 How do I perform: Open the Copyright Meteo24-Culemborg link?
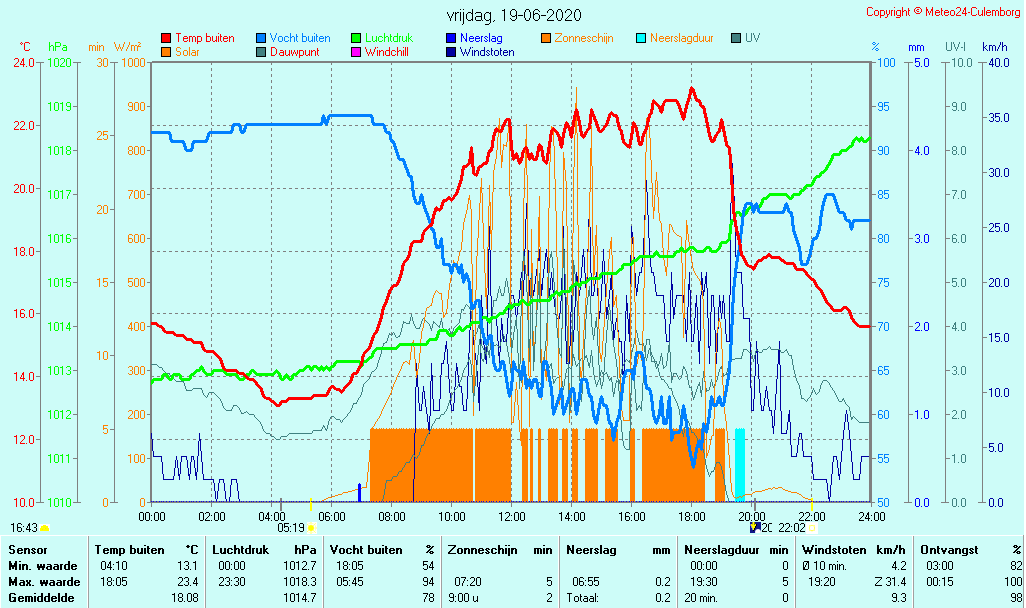click(x=943, y=12)
